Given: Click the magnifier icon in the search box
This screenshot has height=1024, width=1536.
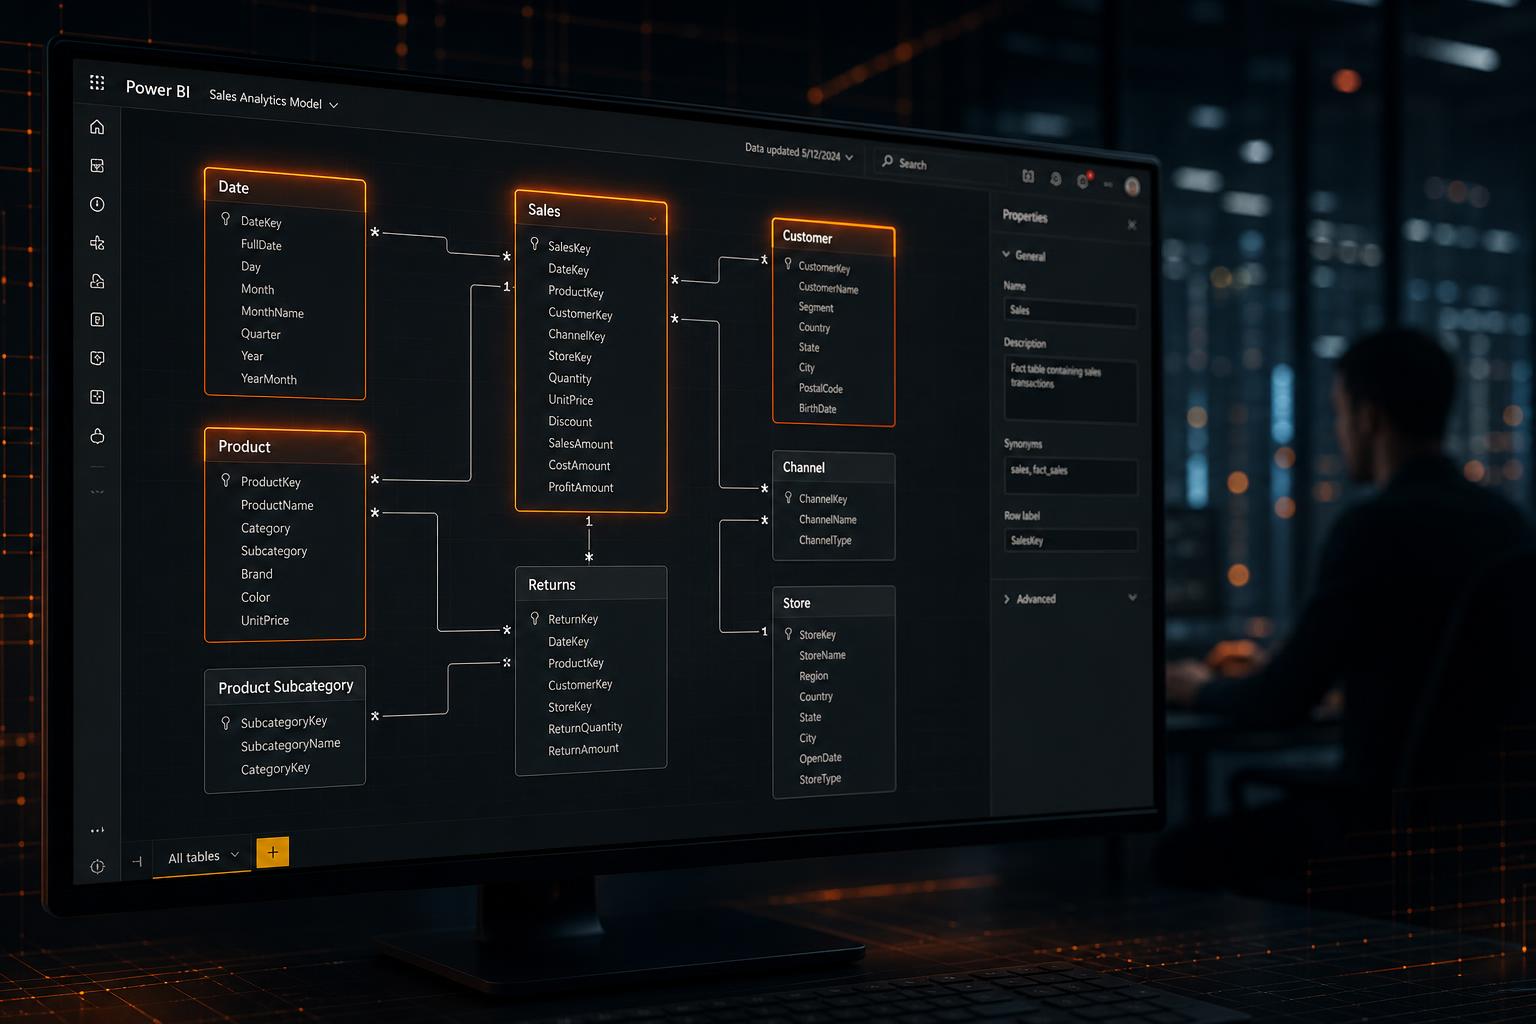Looking at the screenshot, I should (x=887, y=161).
